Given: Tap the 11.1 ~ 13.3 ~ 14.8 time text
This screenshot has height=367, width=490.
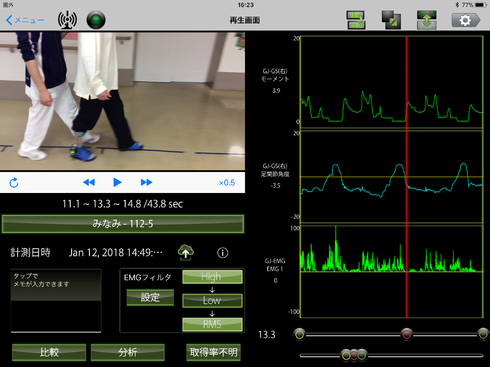Looking at the screenshot, I should click(123, 204).
